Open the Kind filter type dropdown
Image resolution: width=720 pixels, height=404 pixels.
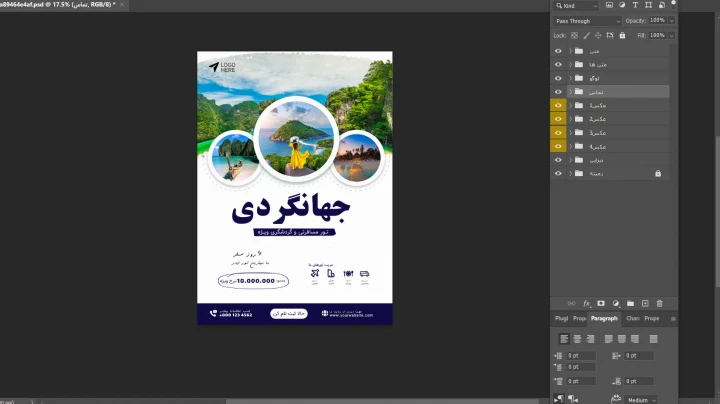576,6
